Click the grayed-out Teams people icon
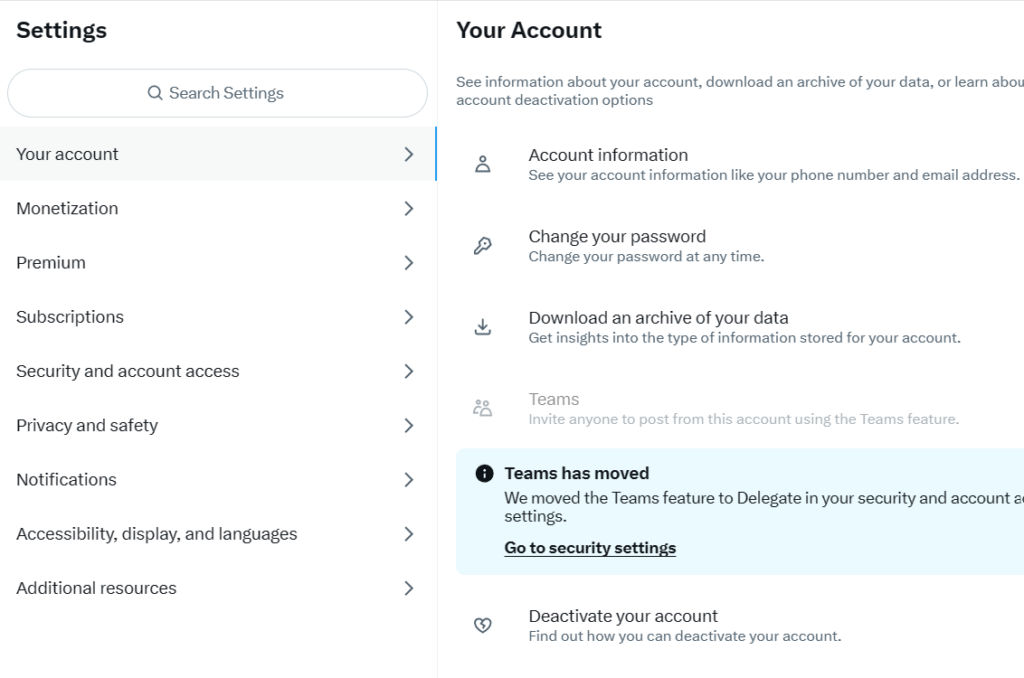This screenshot has height=678, width=1024. [x=482, y=408]
